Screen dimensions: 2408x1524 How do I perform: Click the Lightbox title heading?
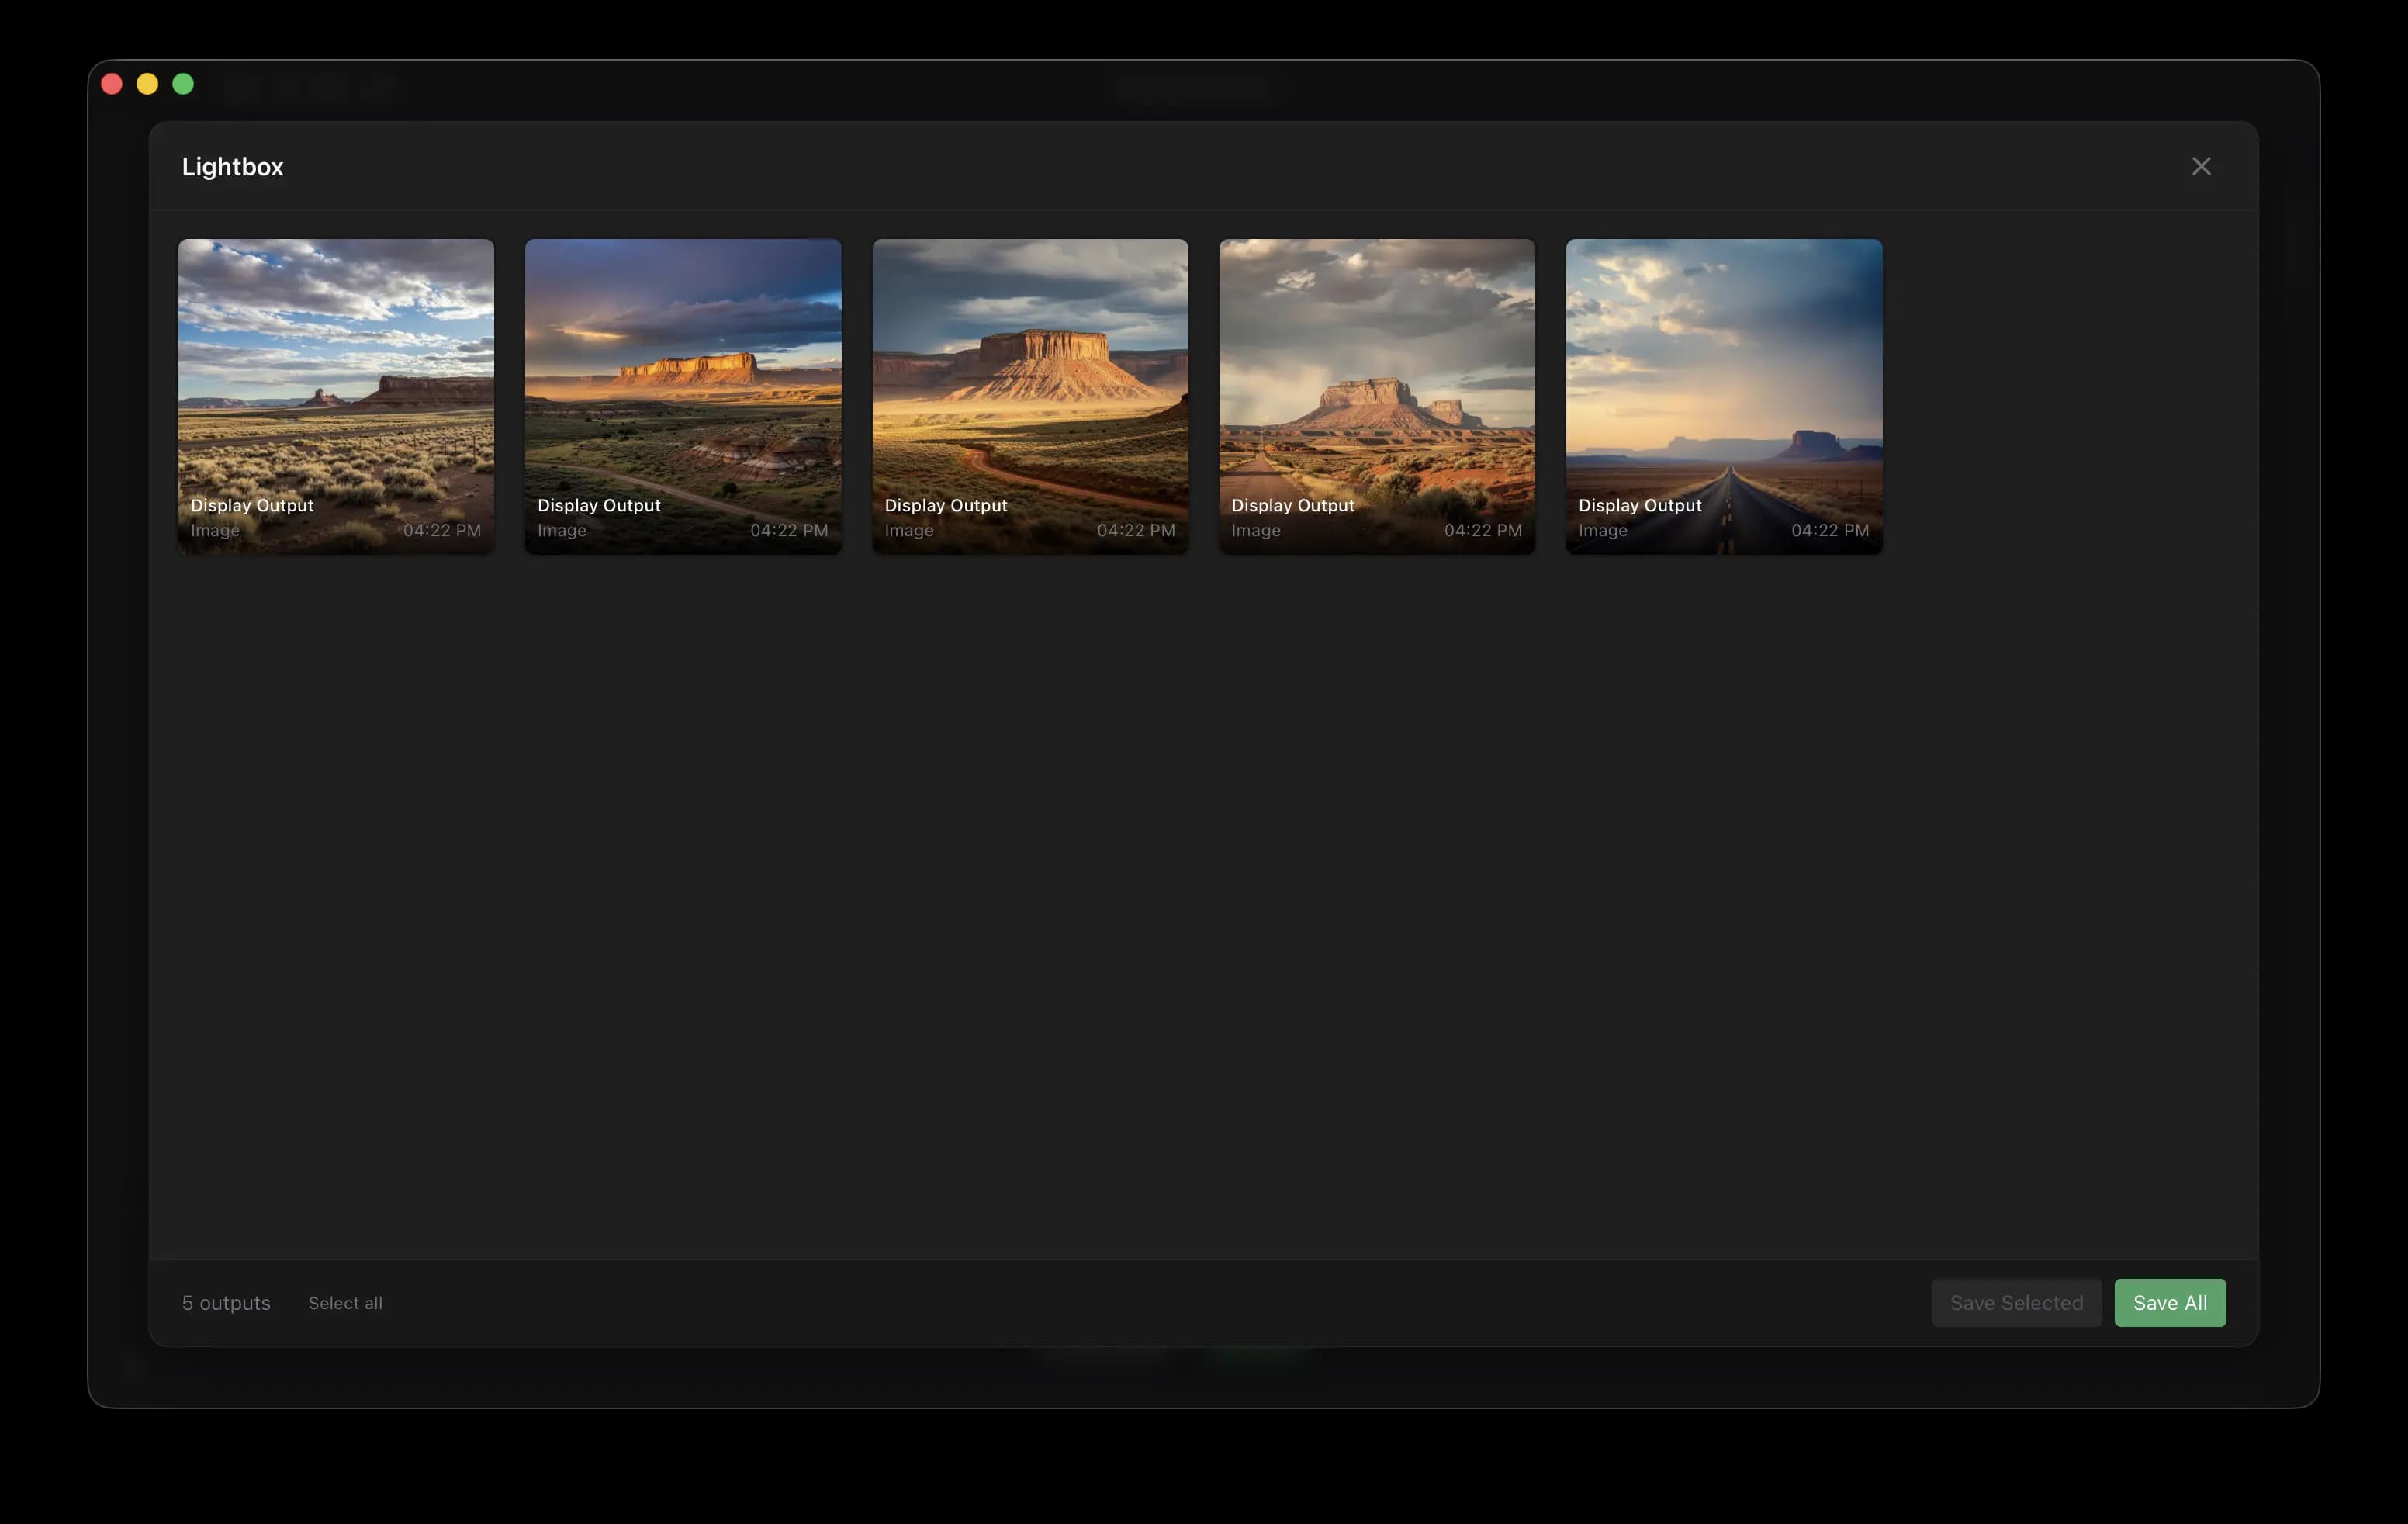tap(232, 166)
